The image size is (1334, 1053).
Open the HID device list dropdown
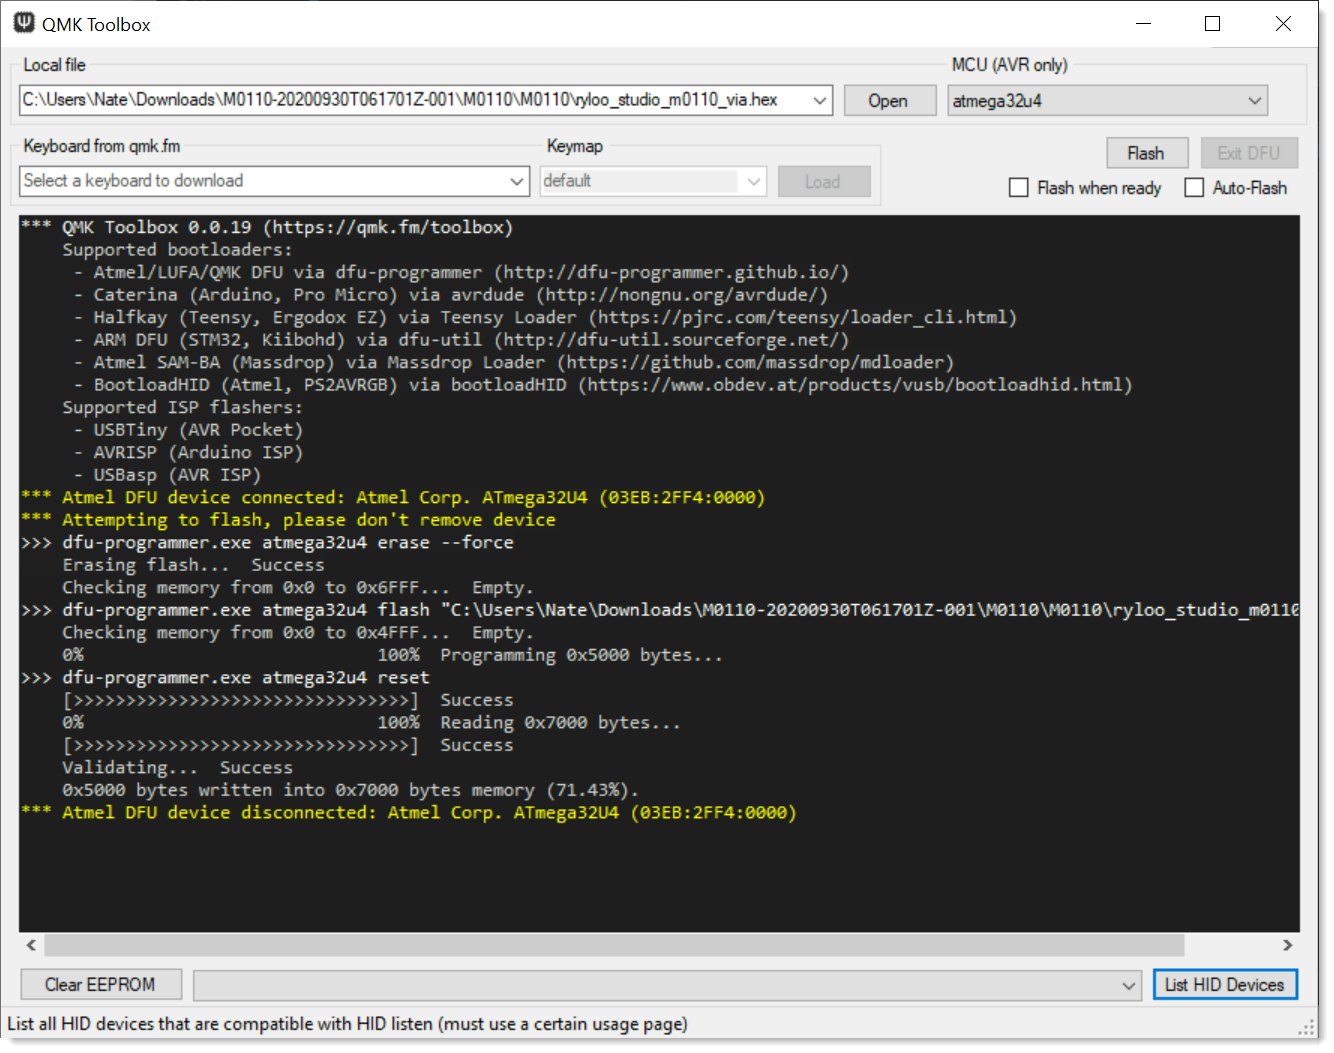[1128, 986]
